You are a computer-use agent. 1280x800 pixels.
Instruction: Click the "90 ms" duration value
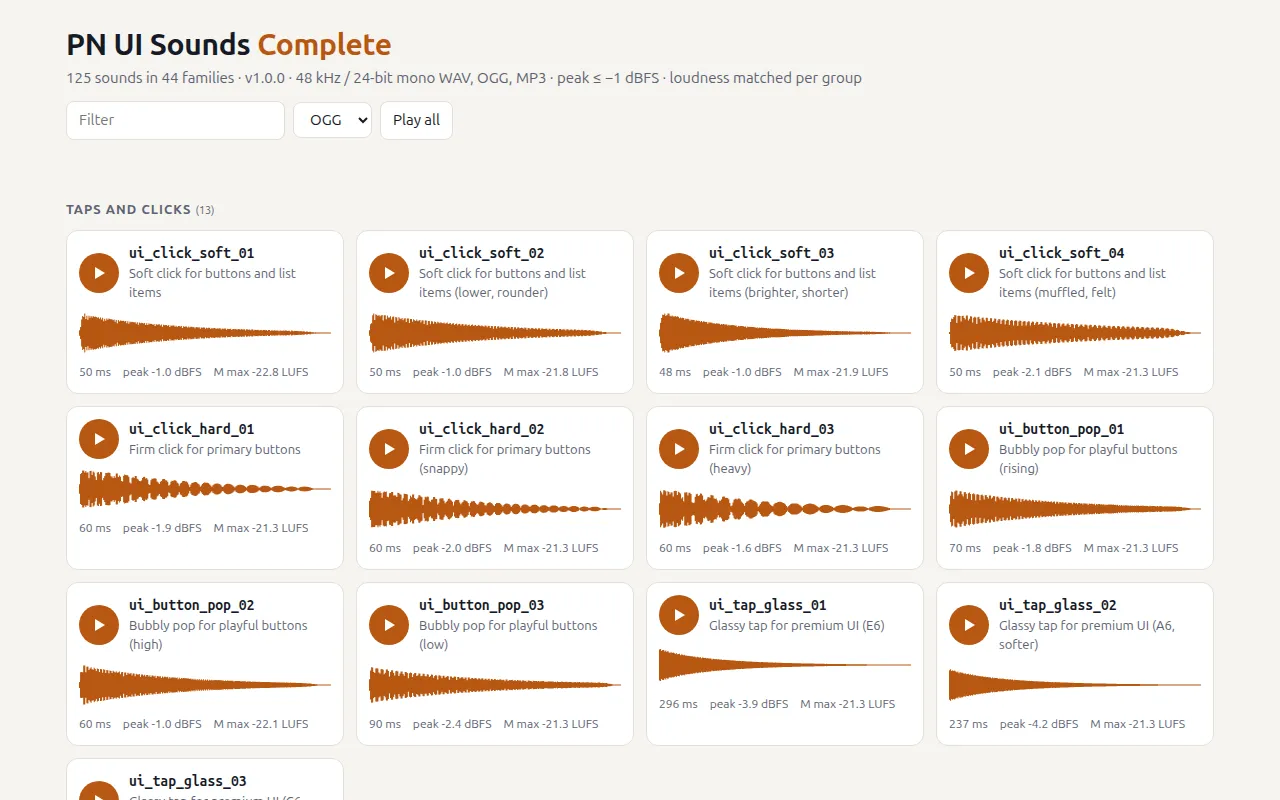click(x=385, y=724)
